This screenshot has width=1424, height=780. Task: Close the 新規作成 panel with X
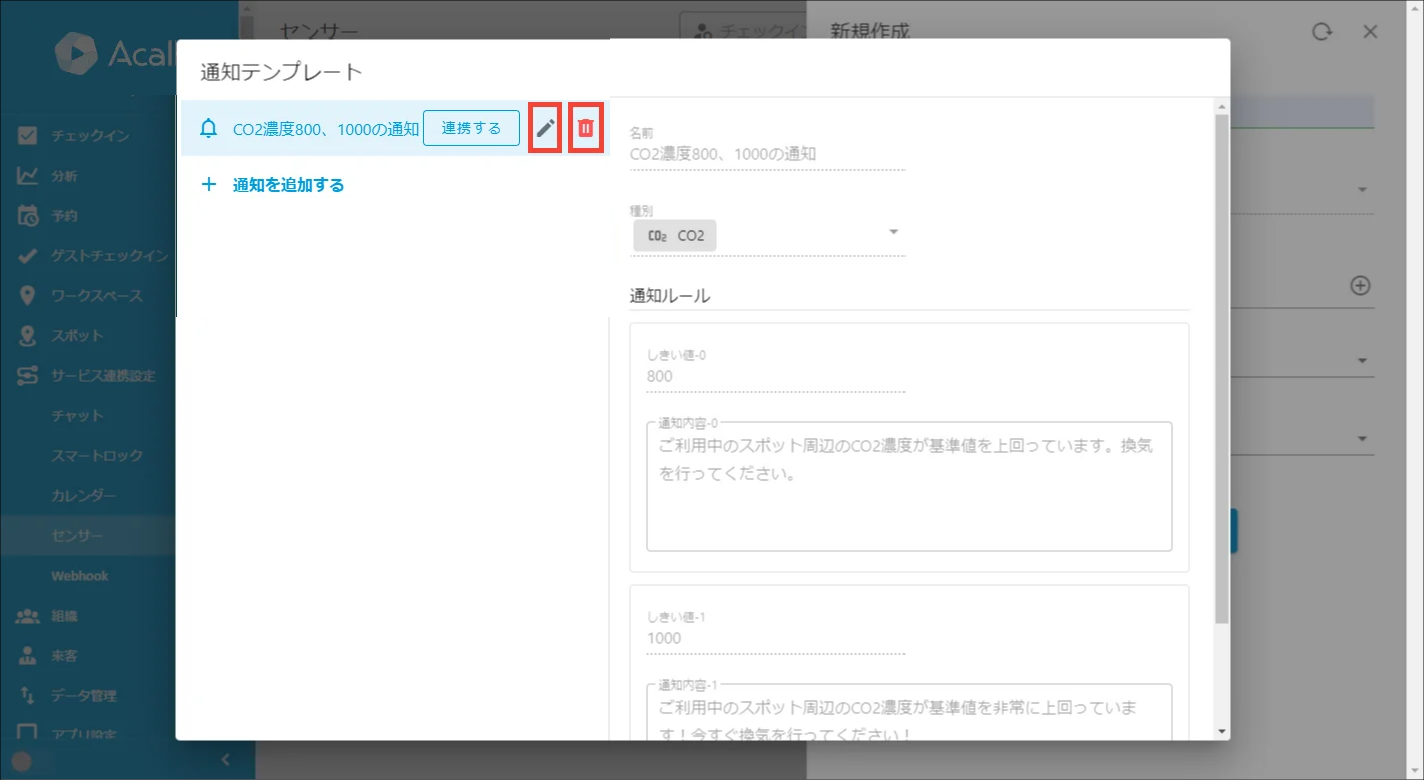pyautogui.click(x=1371, y=32)
